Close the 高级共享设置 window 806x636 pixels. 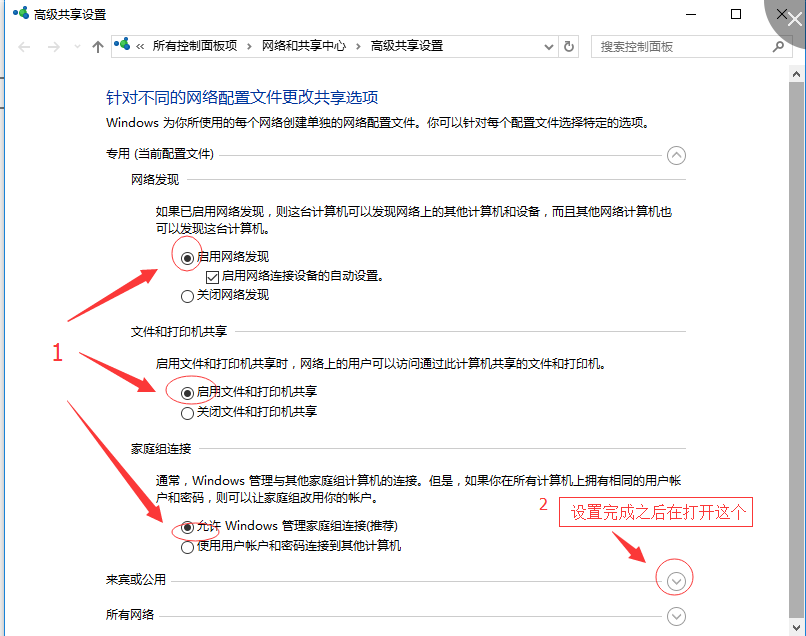click(781, 14)
